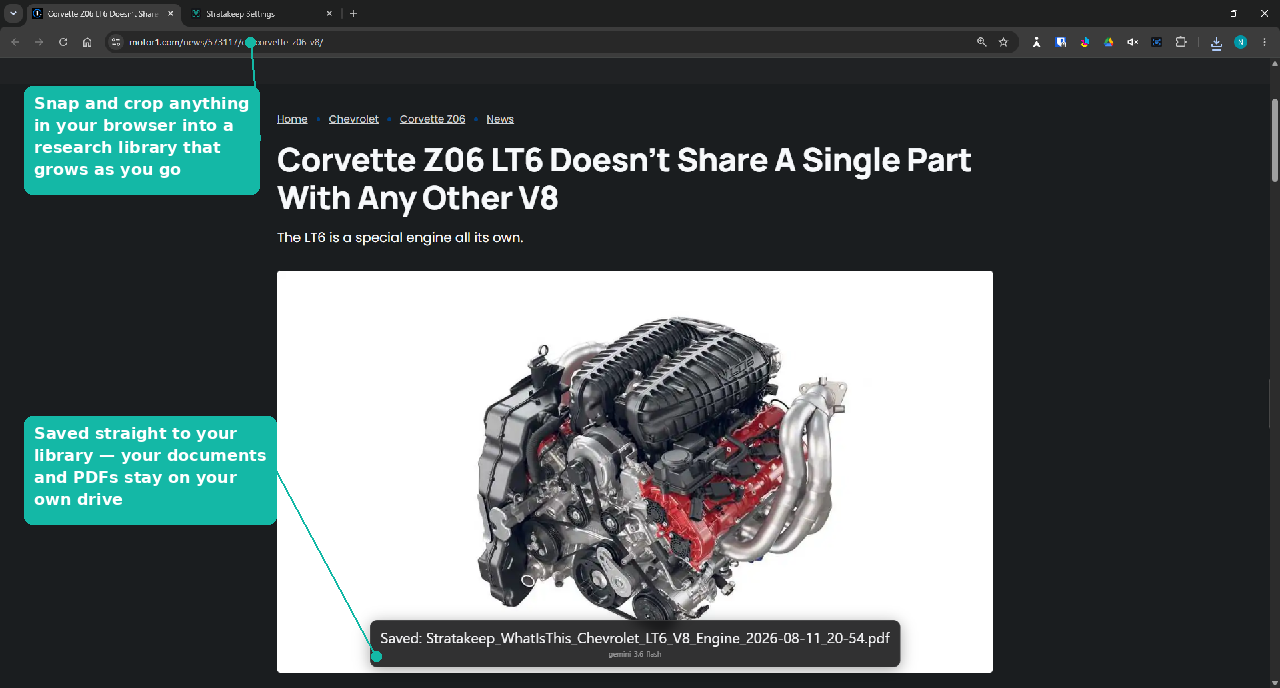Click the Corvette Z06 LT6 article headline
This screenshot has width=1280, height=688.
click(x=624, y=179)
